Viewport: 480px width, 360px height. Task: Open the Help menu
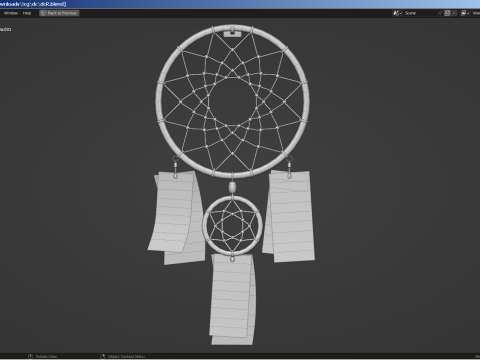tap(27, 13)
